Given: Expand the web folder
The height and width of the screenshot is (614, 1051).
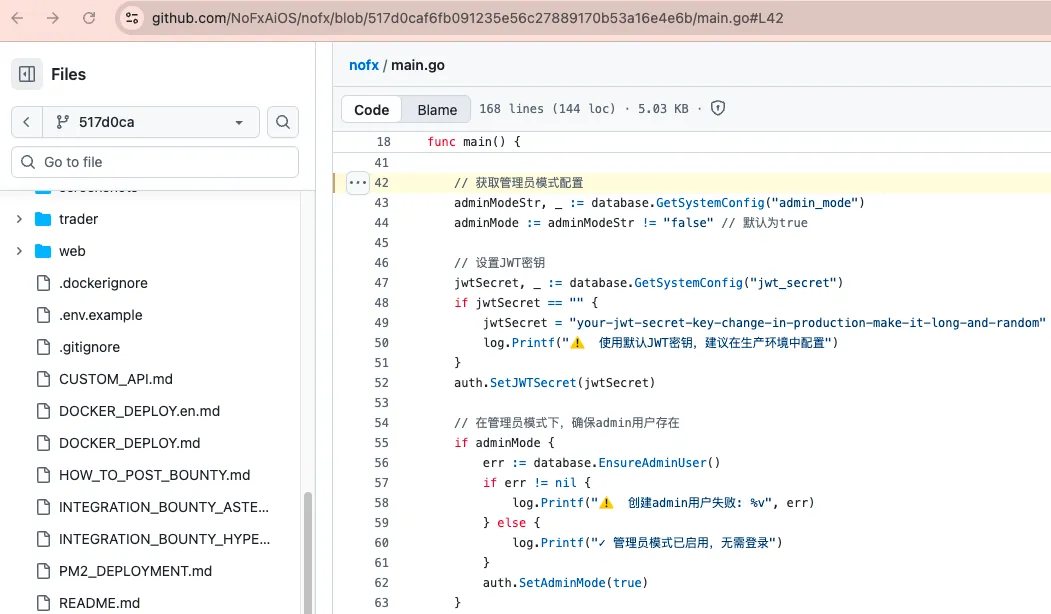Looking at the screenshot, I should coord(19,251).
